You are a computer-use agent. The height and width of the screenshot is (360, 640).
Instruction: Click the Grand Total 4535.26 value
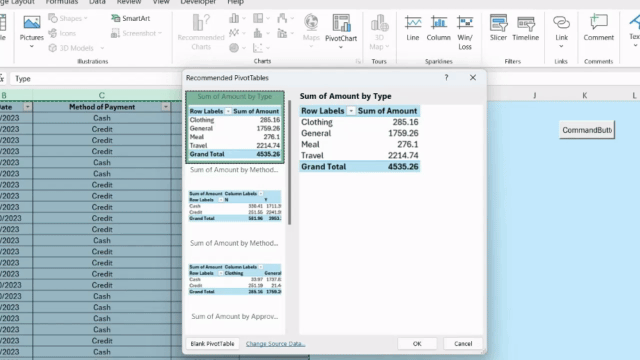point(403,167)
